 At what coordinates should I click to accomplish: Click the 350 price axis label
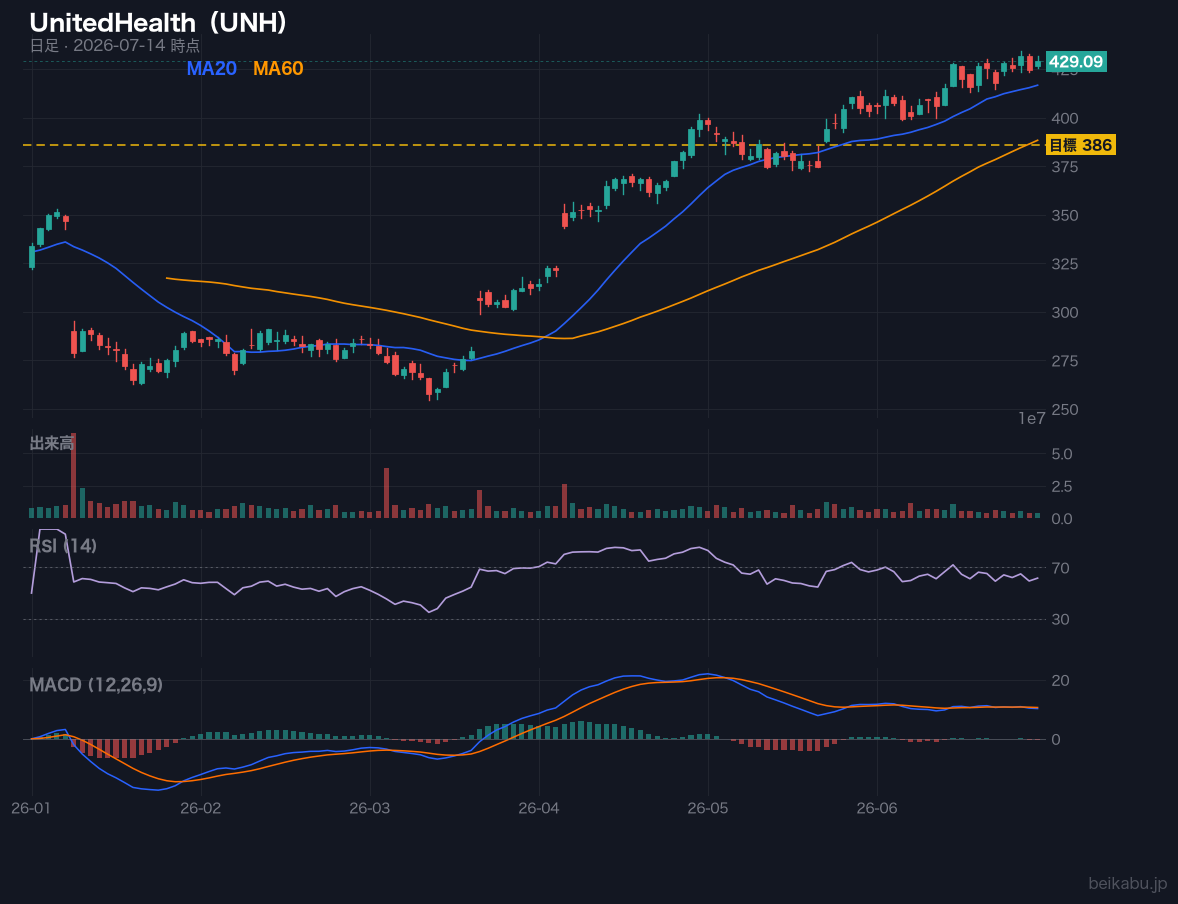(1065, 216)
